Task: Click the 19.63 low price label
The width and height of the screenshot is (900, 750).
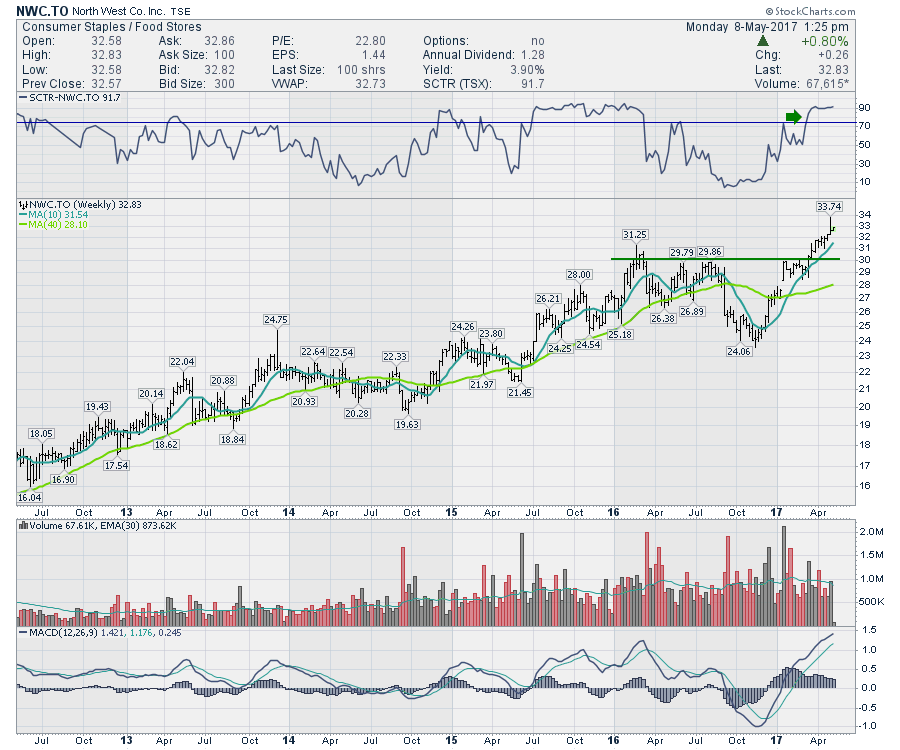Action: click(407, 424)
